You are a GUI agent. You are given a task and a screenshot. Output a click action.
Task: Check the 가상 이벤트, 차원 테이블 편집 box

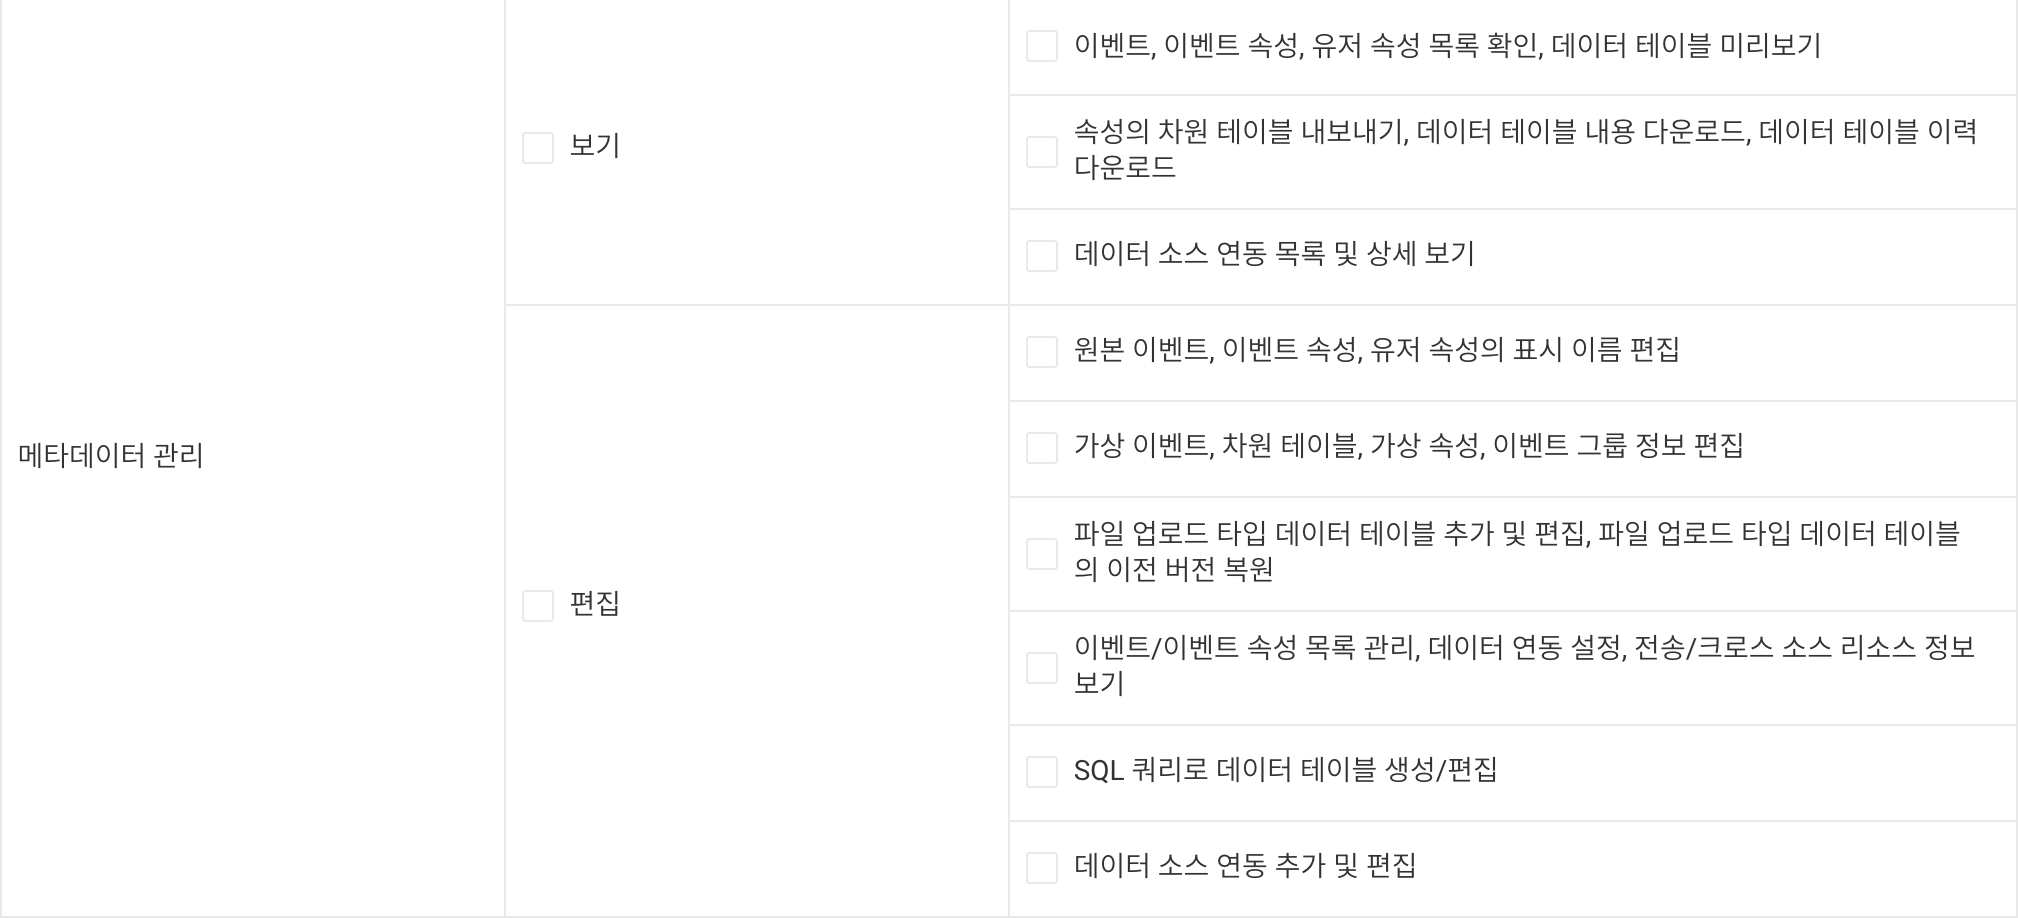[1042, 448]
